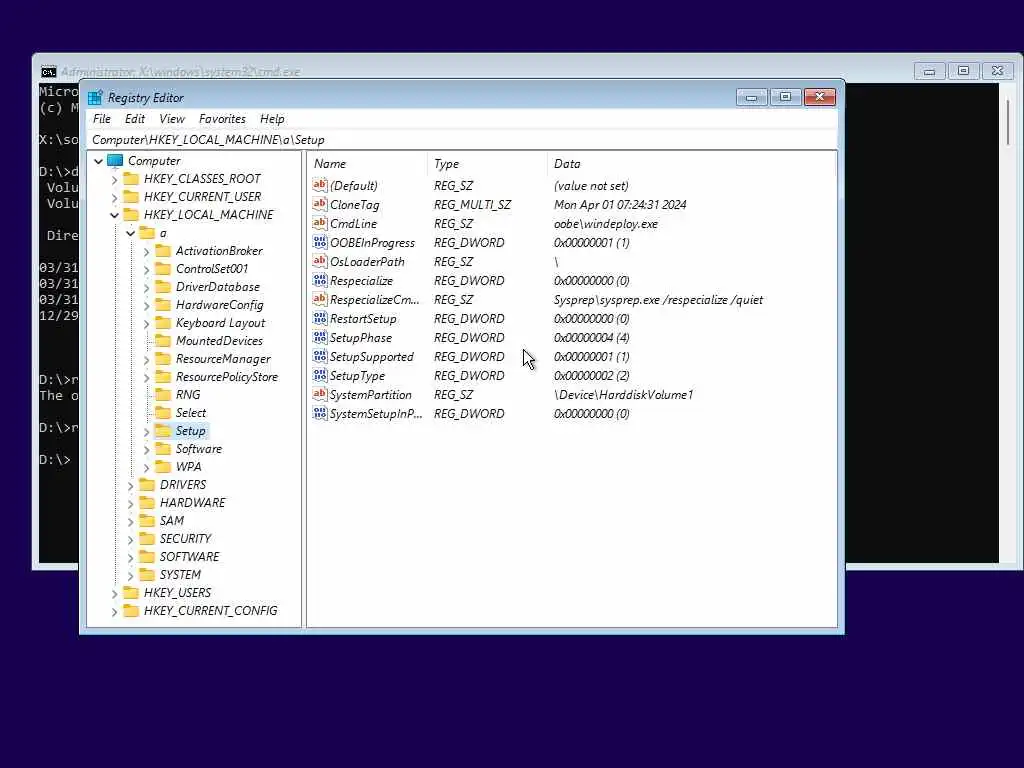Click the (Default) string value icon

319,185
